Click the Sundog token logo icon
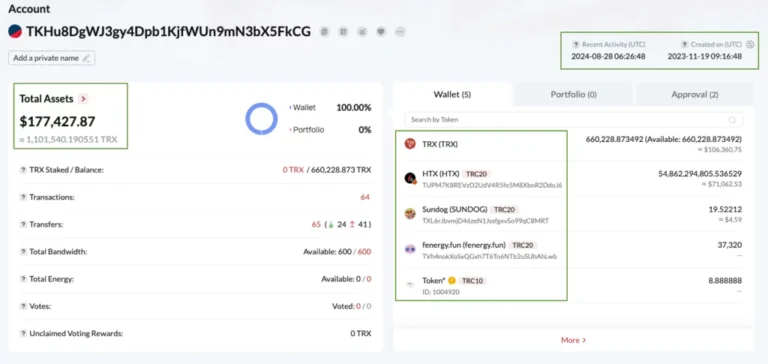 click(410, 214)
